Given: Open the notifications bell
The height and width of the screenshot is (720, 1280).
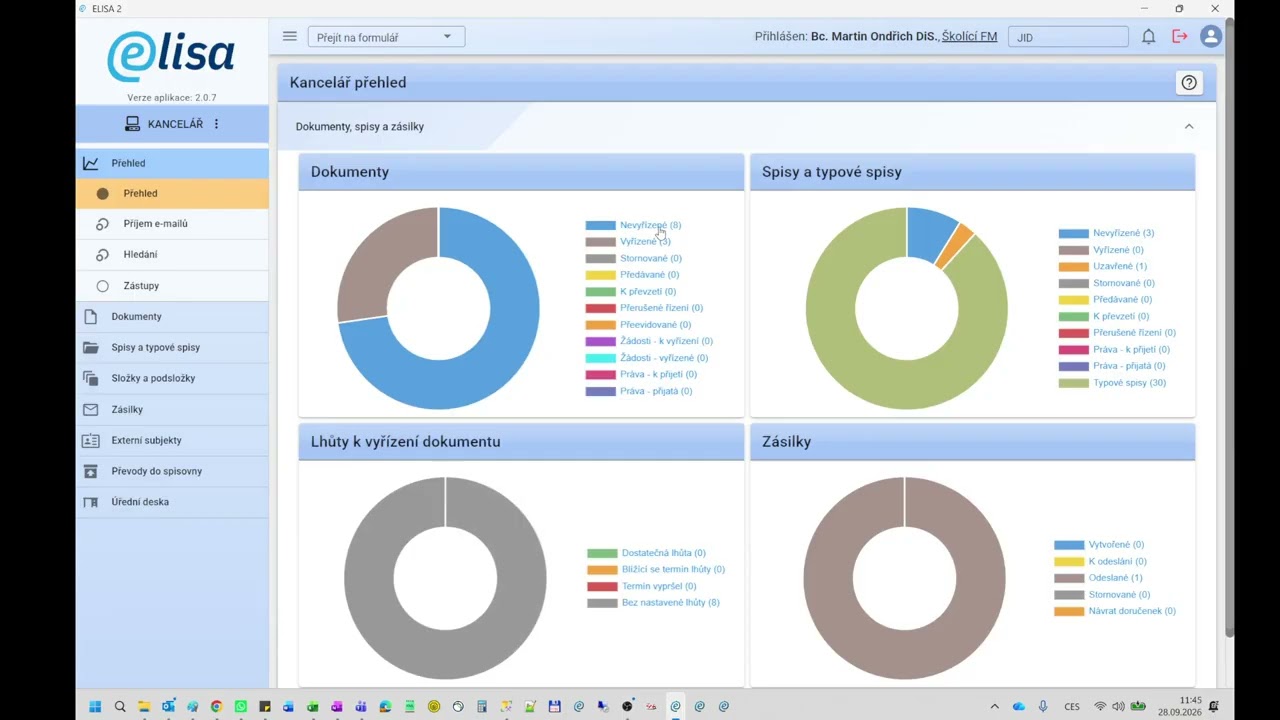Looking at the screenshot, I should (x=1149, y=37).
